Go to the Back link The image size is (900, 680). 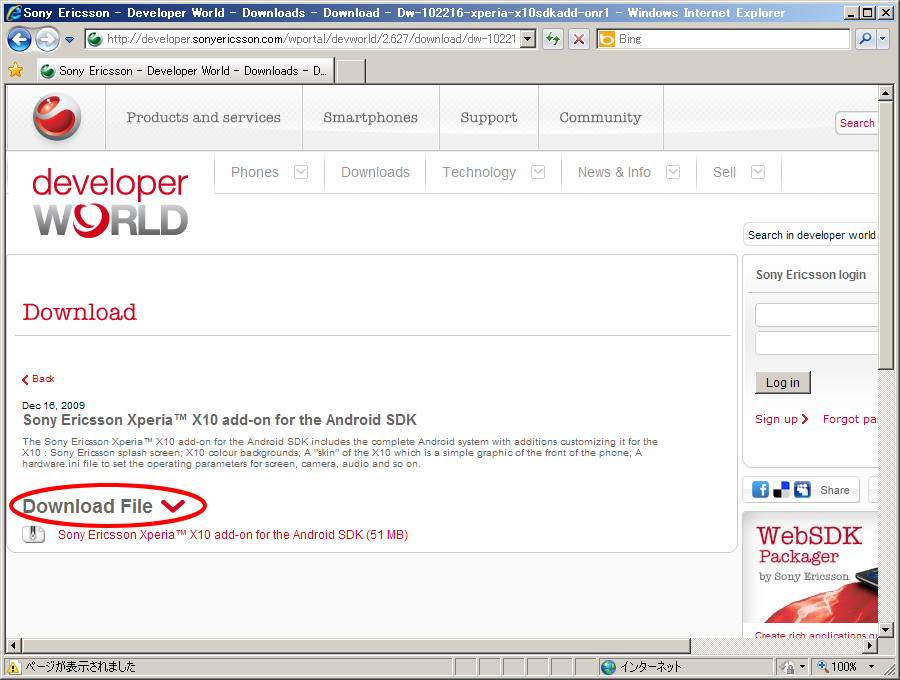(x=38, y=379)
